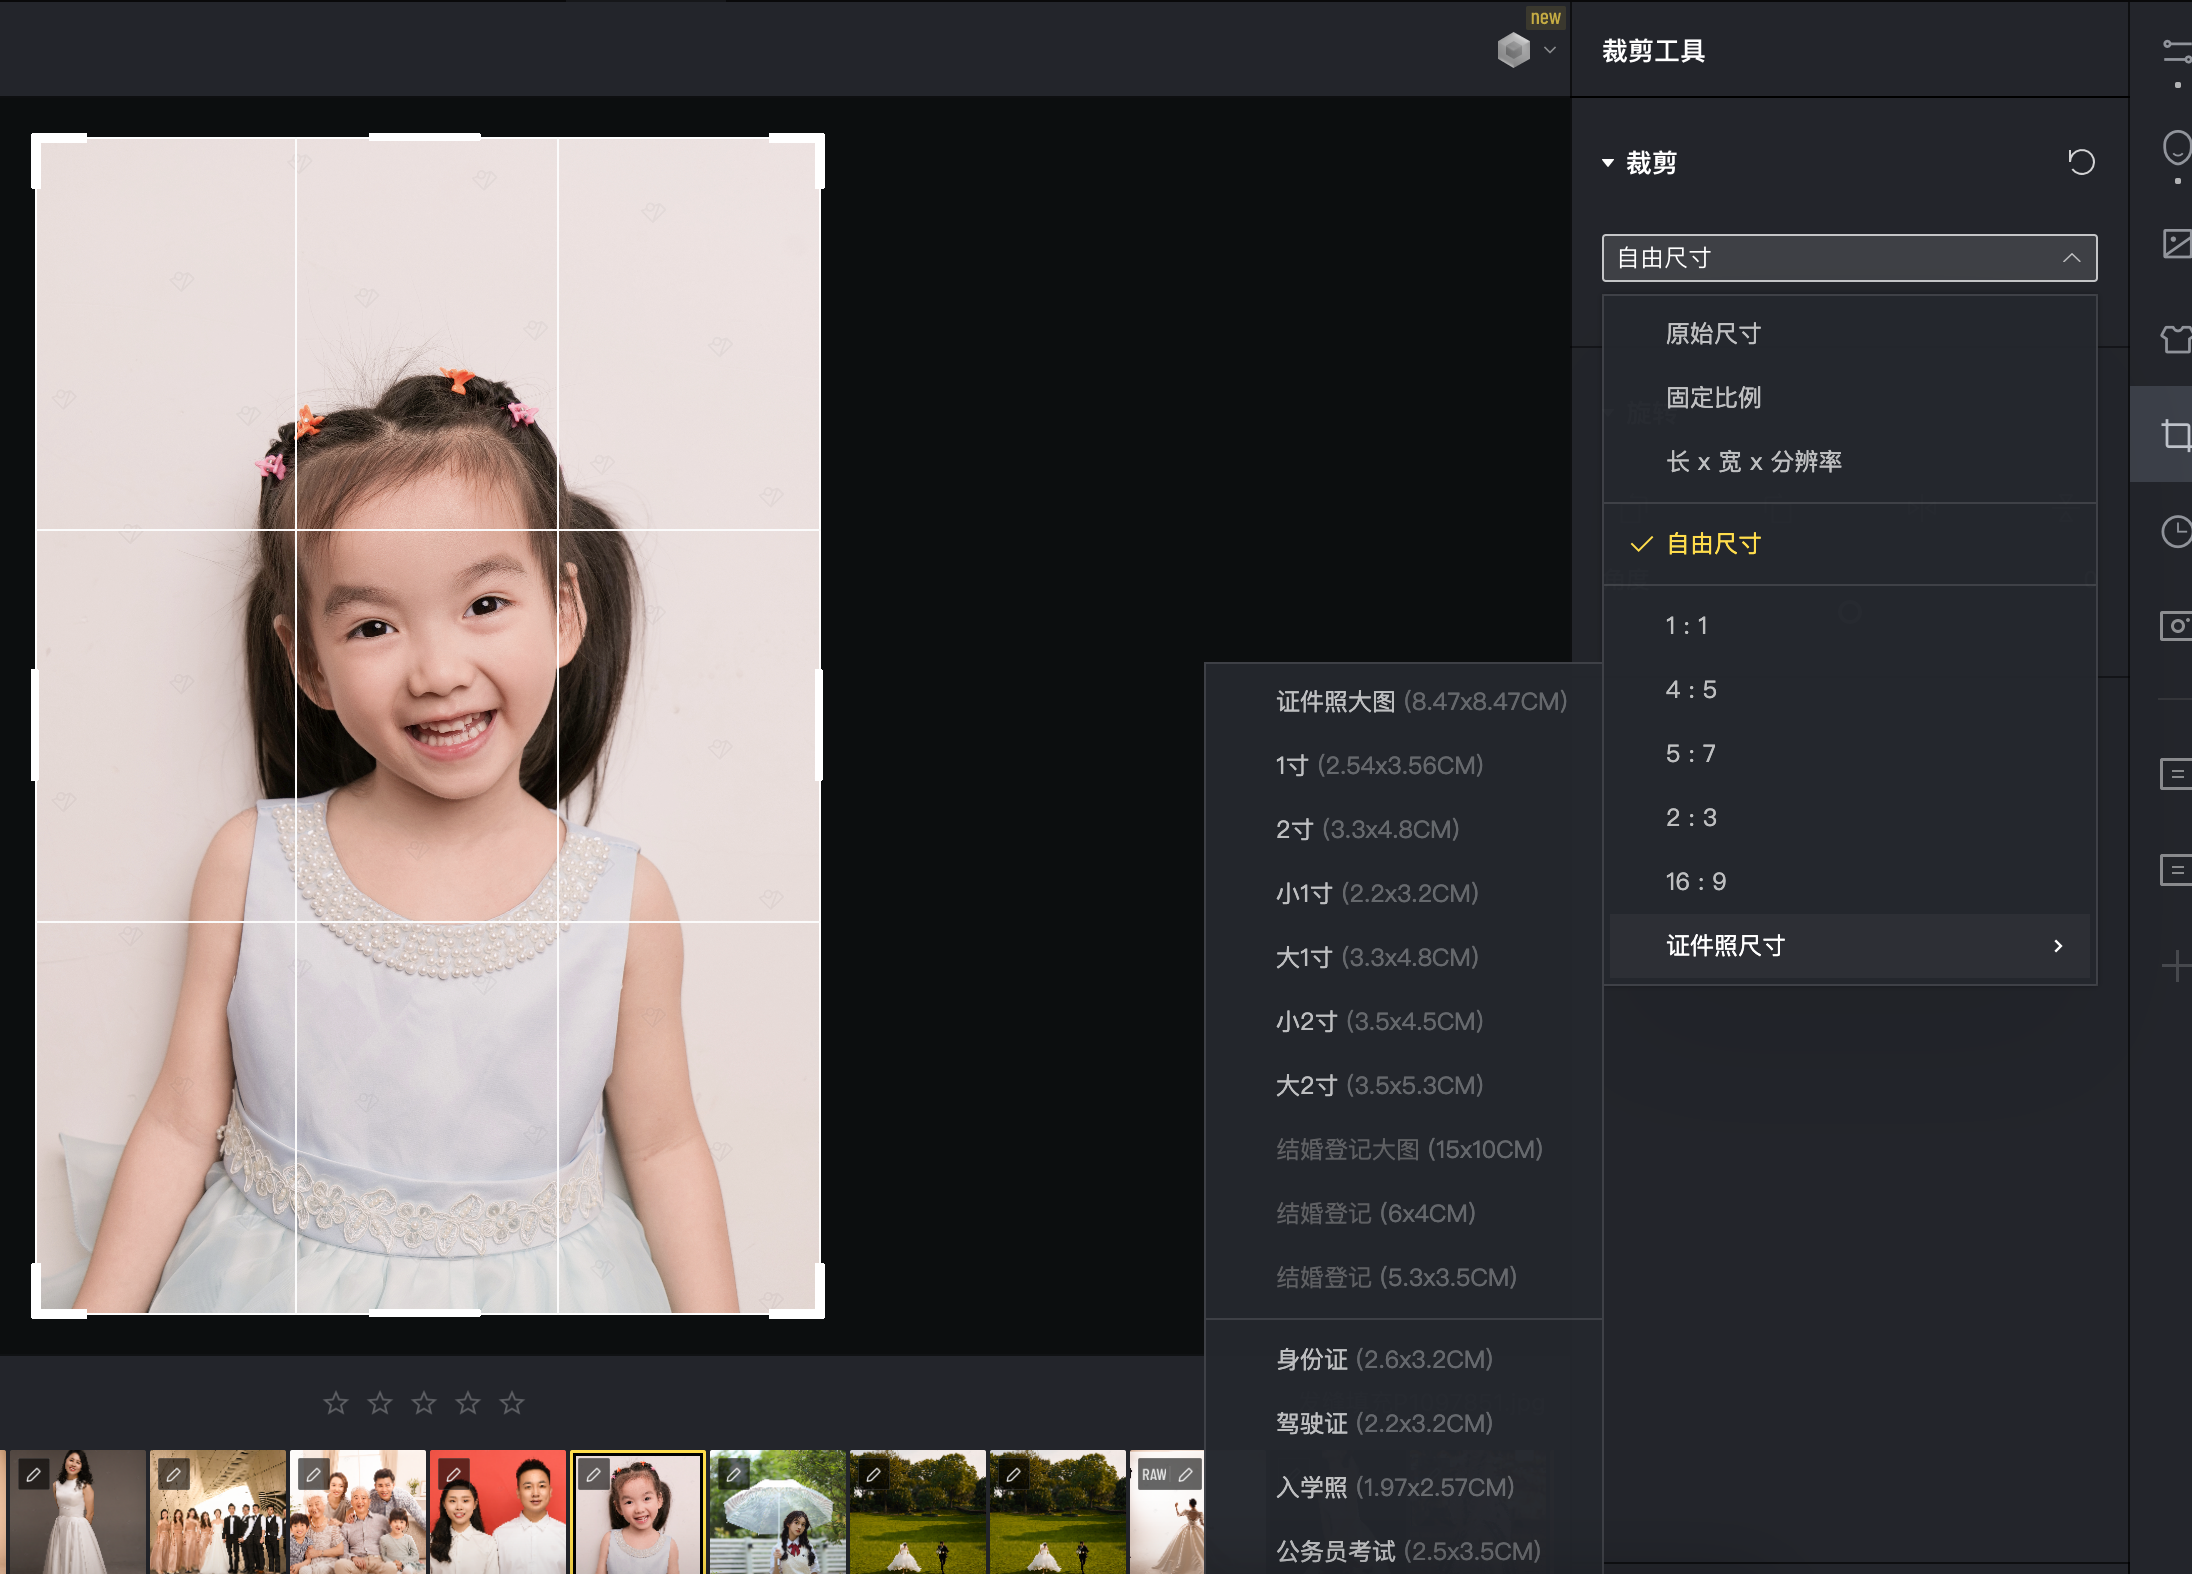This screenshot has width=2192, height=1574.
Task: Open the clothing shirt tool icon
Action: pos(2177,340)
